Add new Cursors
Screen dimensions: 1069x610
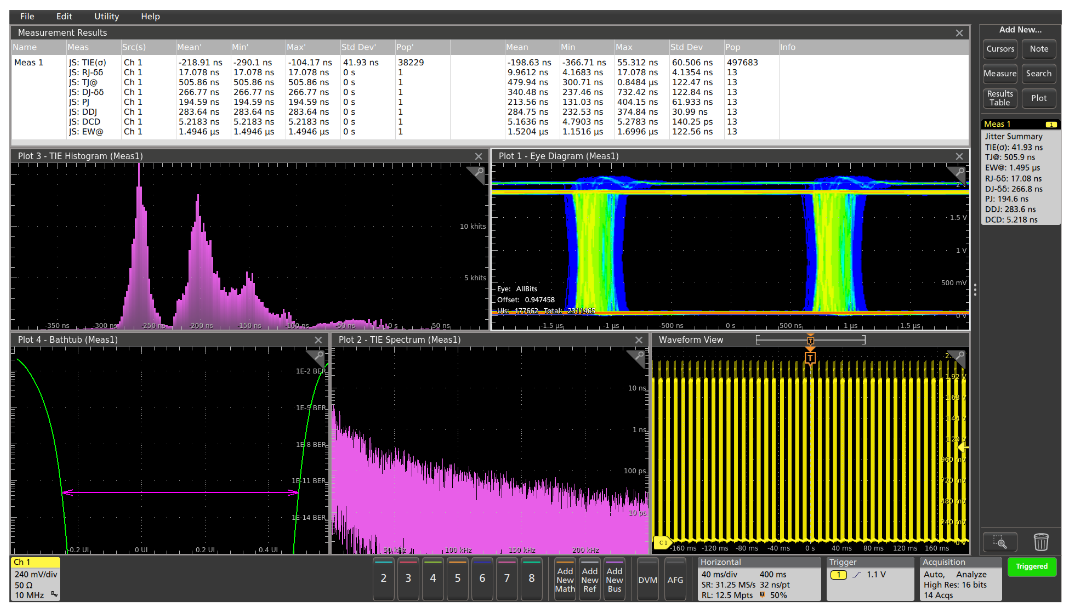pos(1000,48)
